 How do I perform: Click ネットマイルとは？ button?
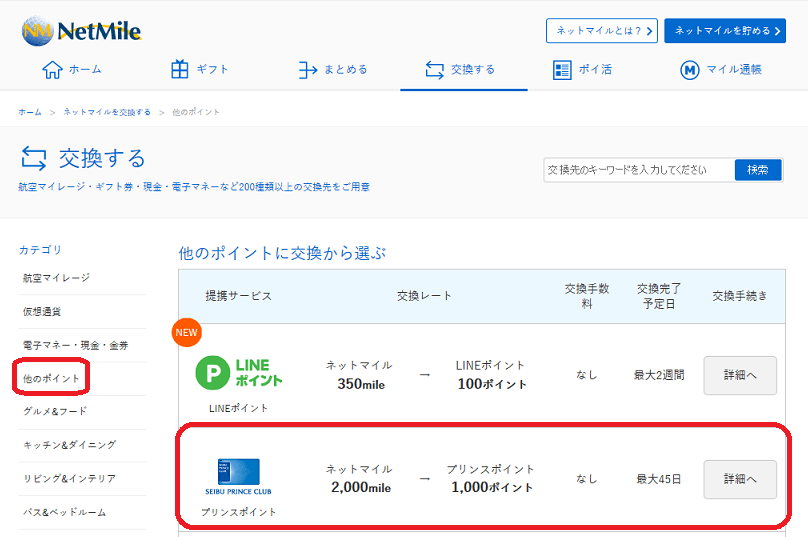point(602,31)
